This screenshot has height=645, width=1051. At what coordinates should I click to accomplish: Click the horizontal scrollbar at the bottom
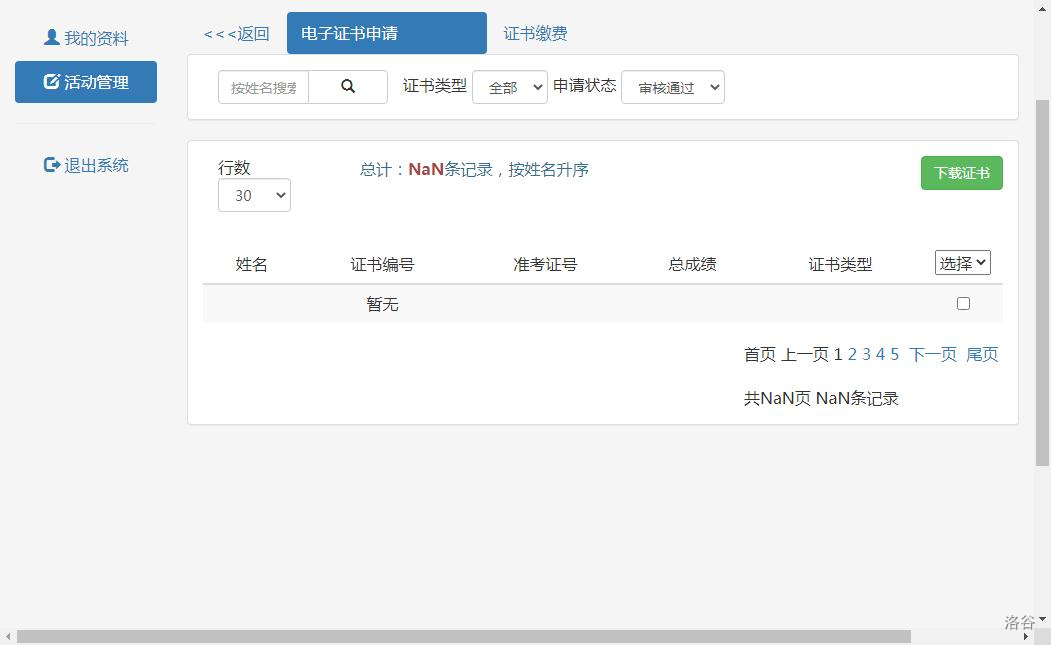pyautogui.click(x=463, y=637)
